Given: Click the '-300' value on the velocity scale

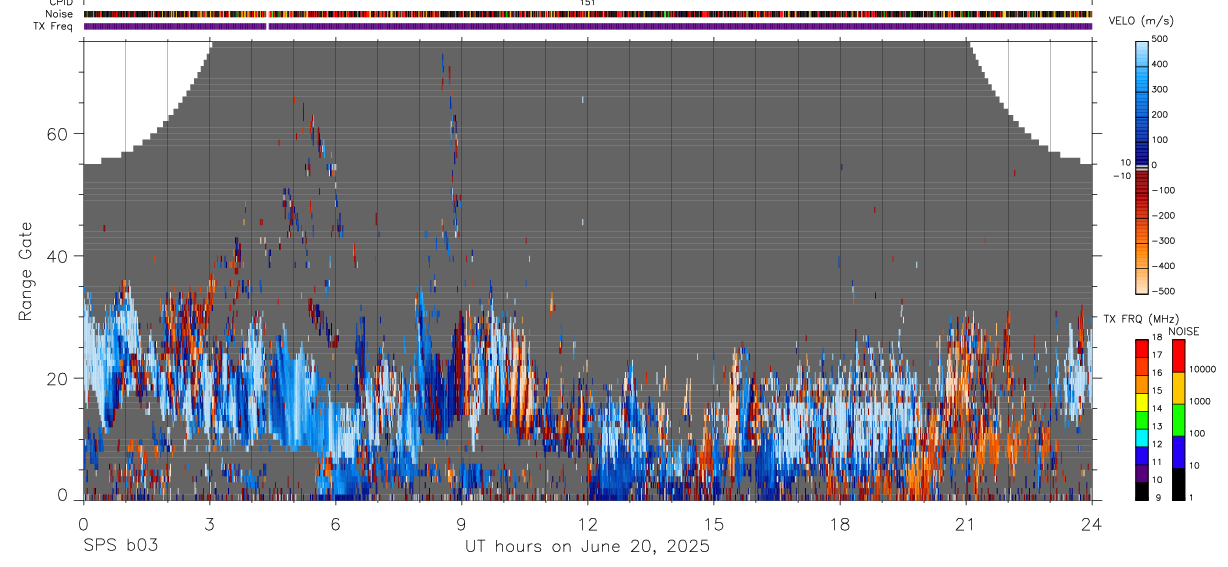Looking at the screenshot, I should coord(1163,241).
